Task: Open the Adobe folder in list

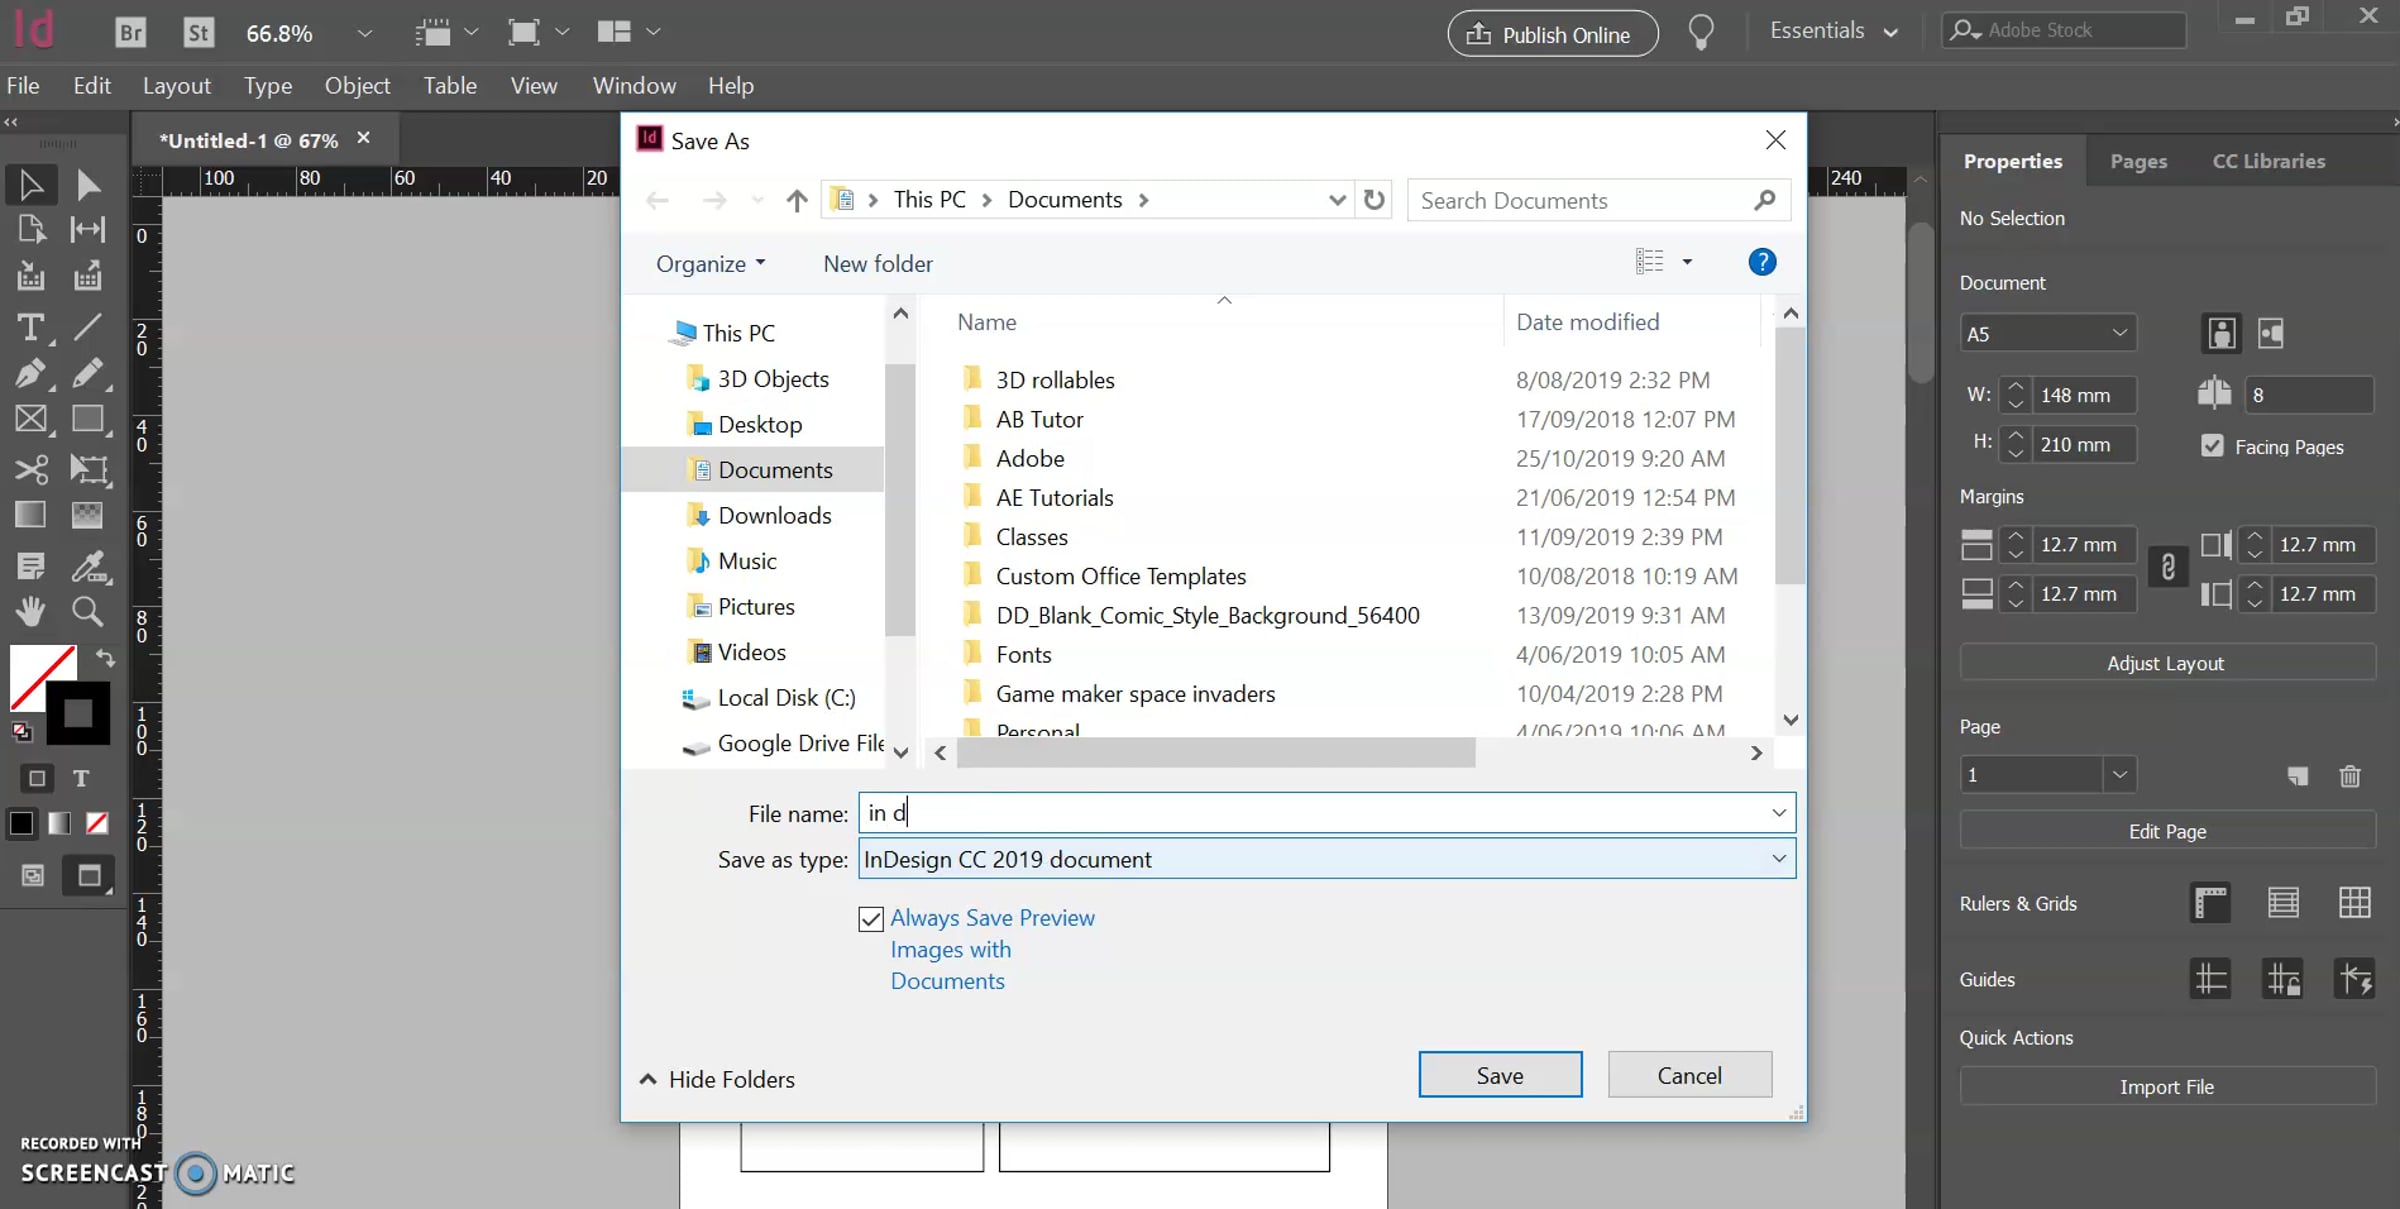Action: point(1030,459)
